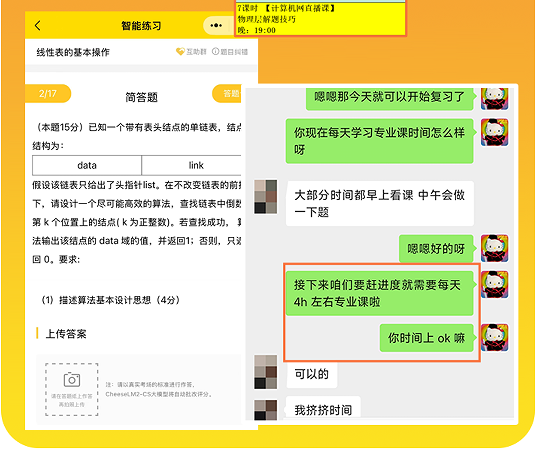Open the 题目纠错 error report link
Viewport: 549px width, 456px height.
230,52
